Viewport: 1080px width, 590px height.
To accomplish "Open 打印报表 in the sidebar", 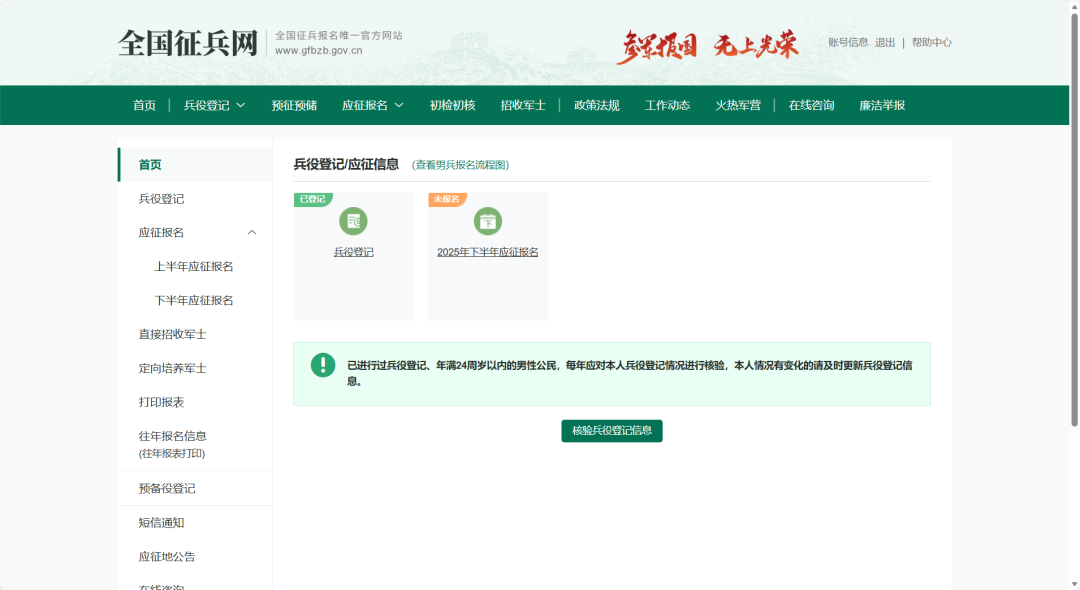I will (161, 402).
